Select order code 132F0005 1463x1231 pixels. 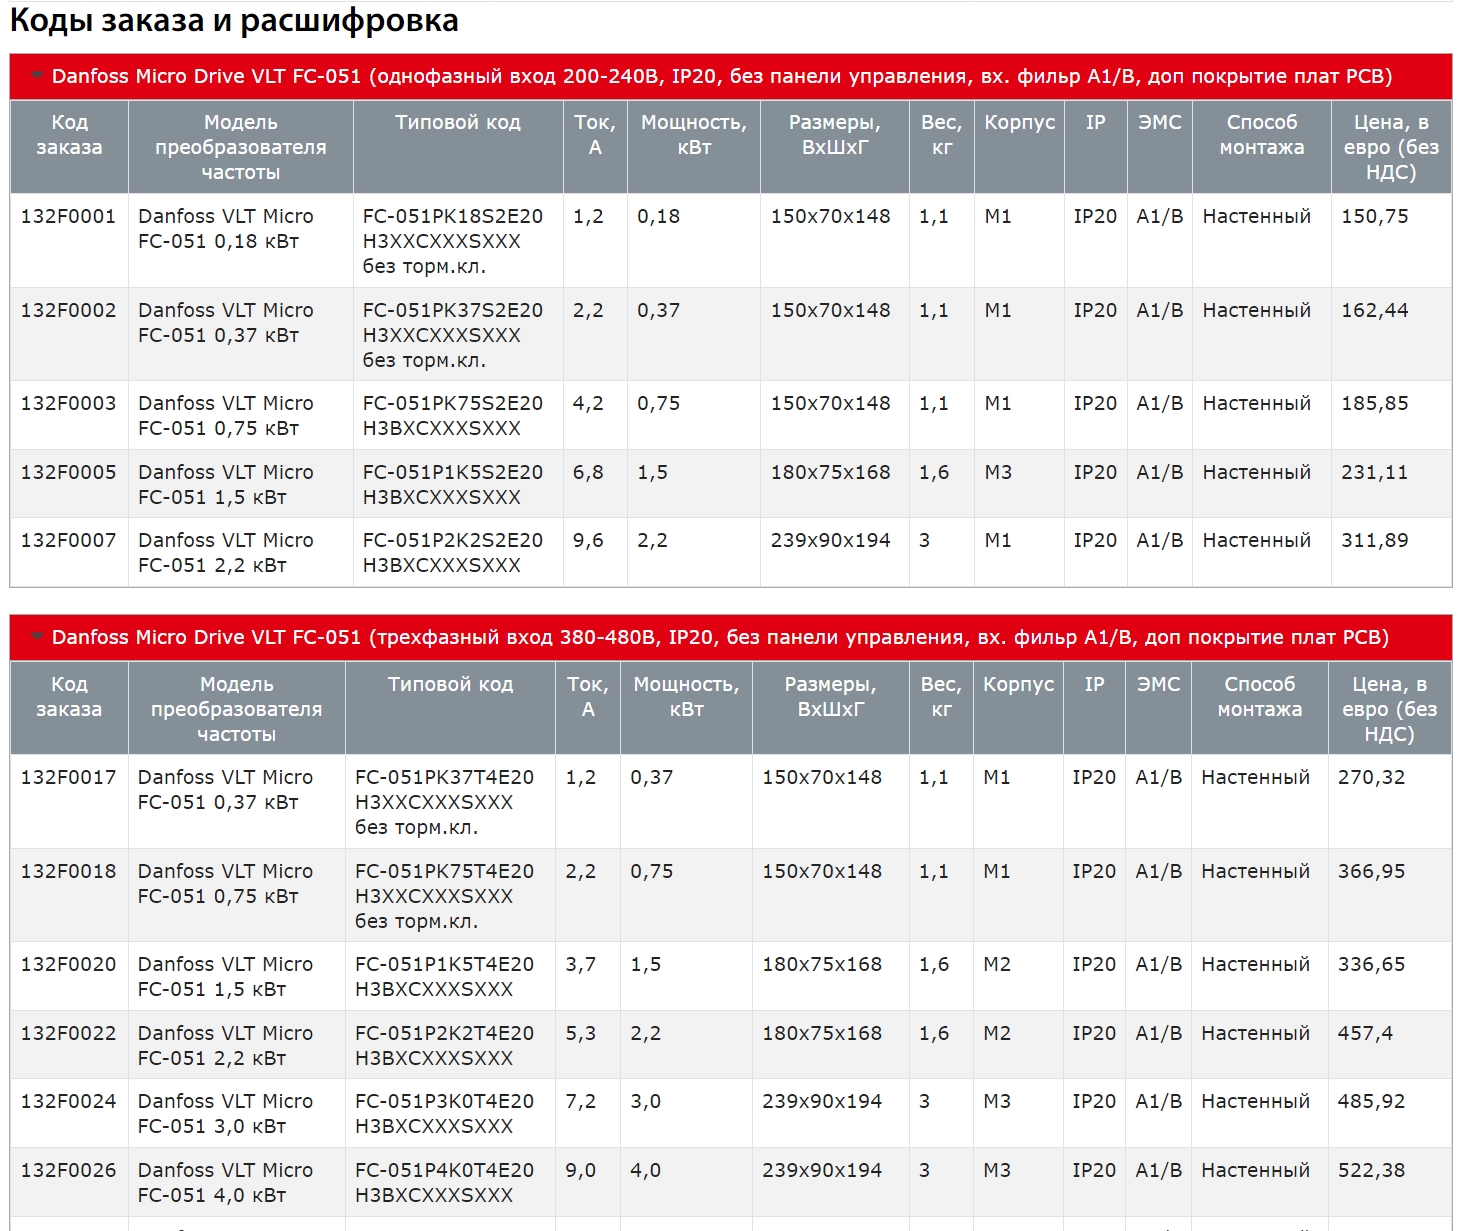[x=68, y=472]
